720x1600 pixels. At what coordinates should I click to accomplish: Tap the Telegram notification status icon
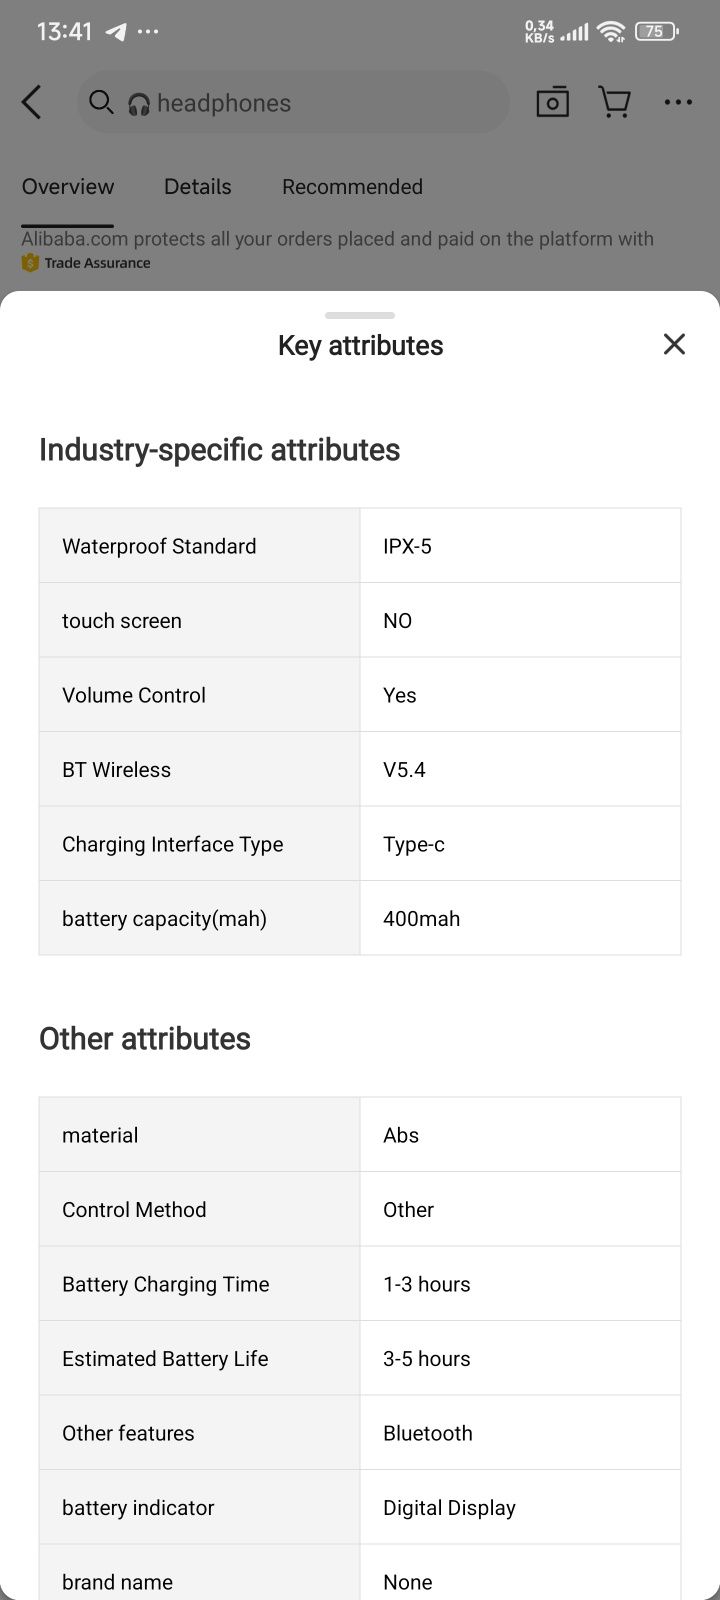[116, 32]
